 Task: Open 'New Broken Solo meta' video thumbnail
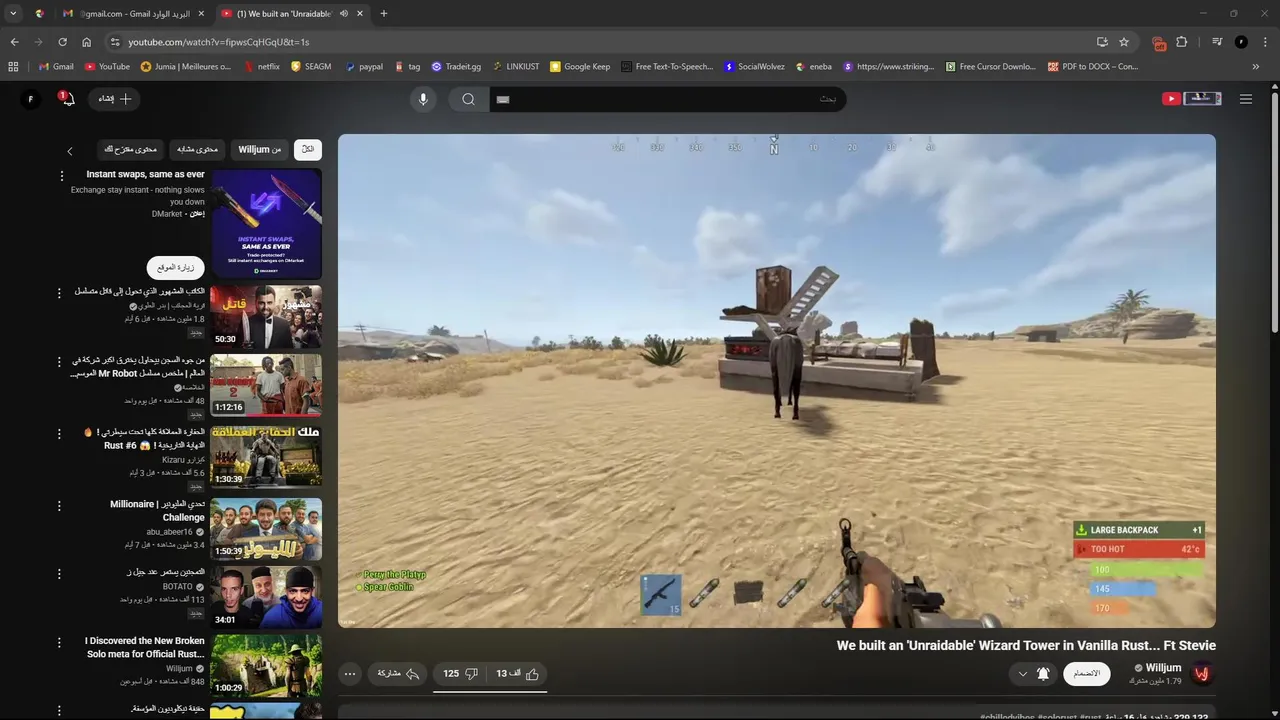[x=266, y=664]
